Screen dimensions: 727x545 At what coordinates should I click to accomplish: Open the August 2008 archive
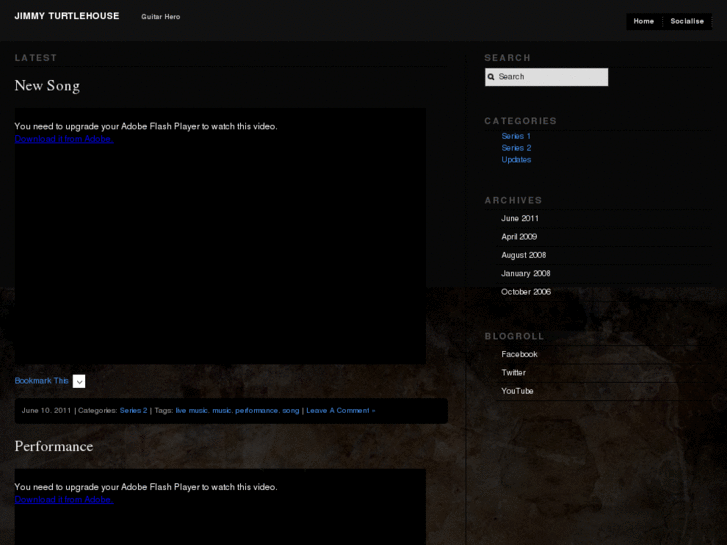[x=523, y=255]
